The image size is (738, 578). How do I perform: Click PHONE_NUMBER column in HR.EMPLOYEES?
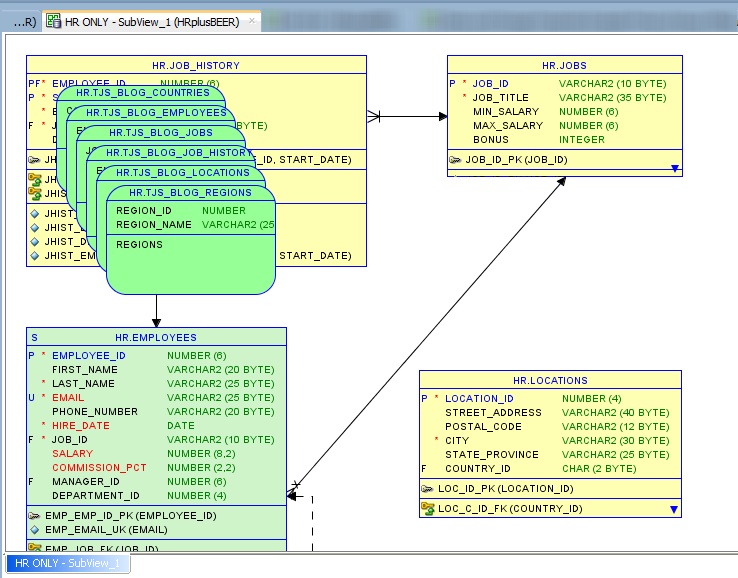(95, 411)
